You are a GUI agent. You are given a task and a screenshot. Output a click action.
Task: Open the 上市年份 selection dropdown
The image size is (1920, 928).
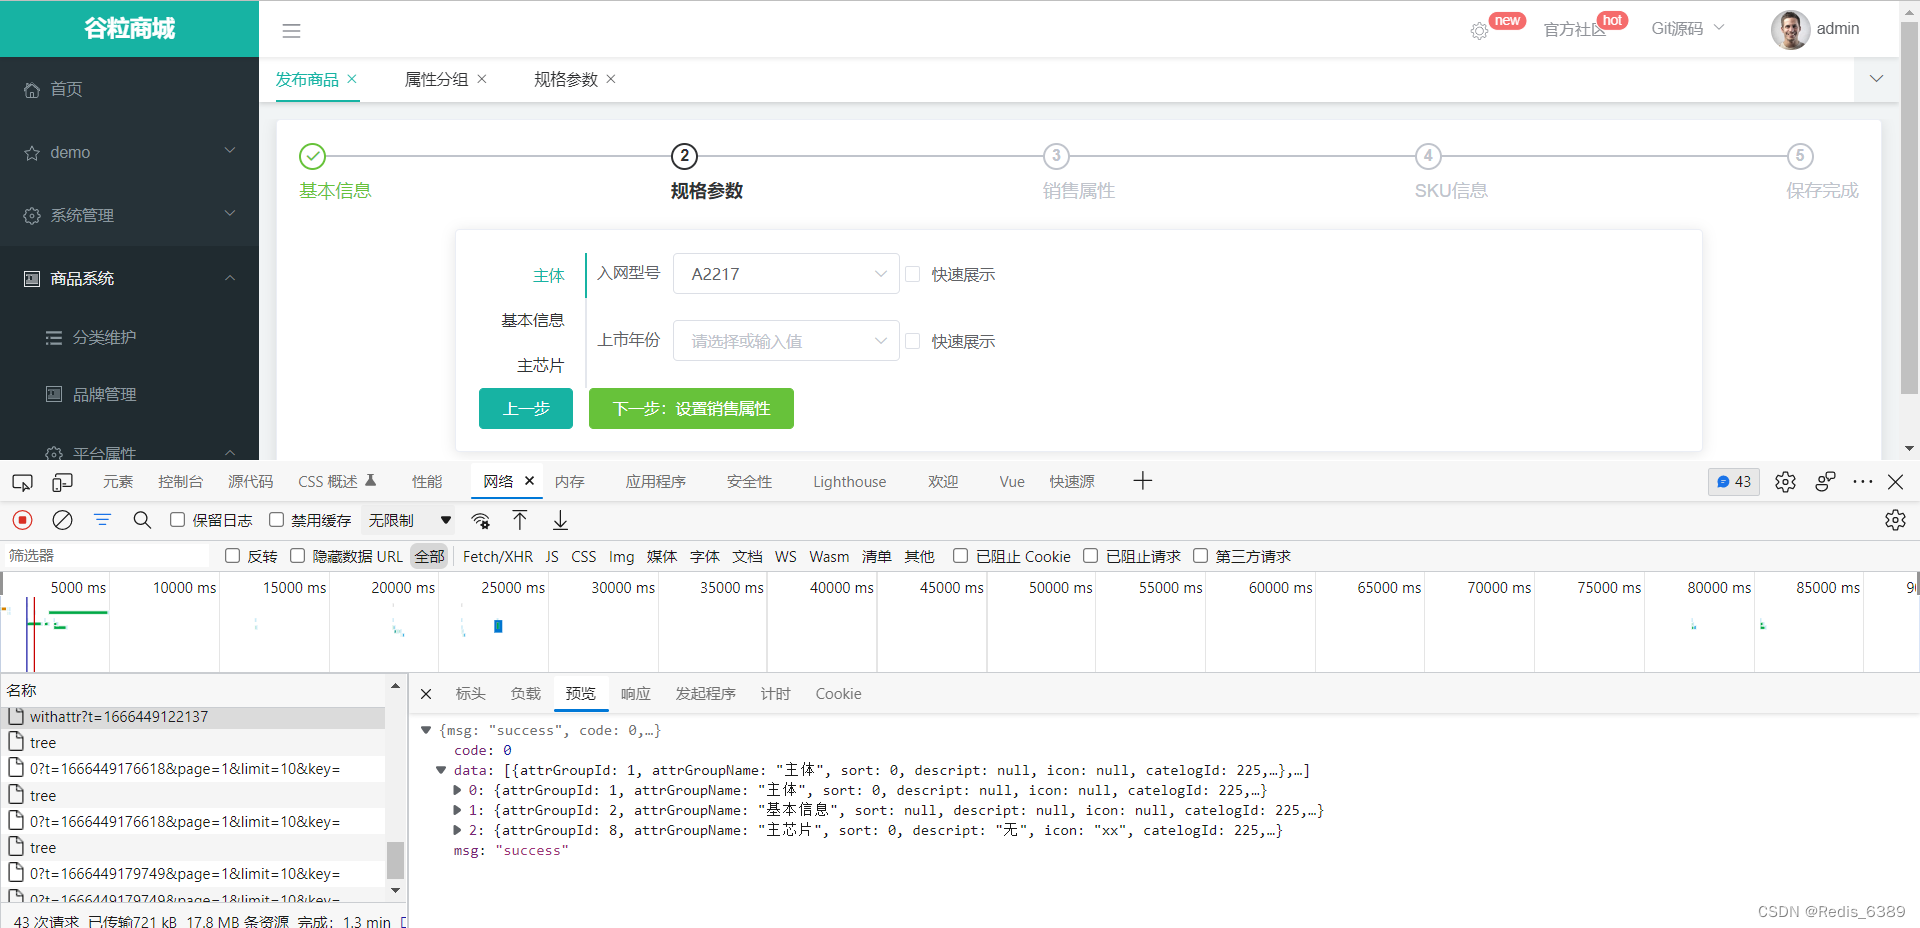(786, 340)
